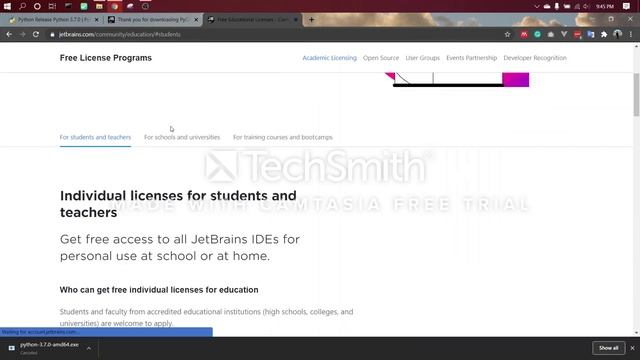This screenshot has width=640, height=360.
Task: Open Cortana circle icon in taskbar
Action: point(37,6)
